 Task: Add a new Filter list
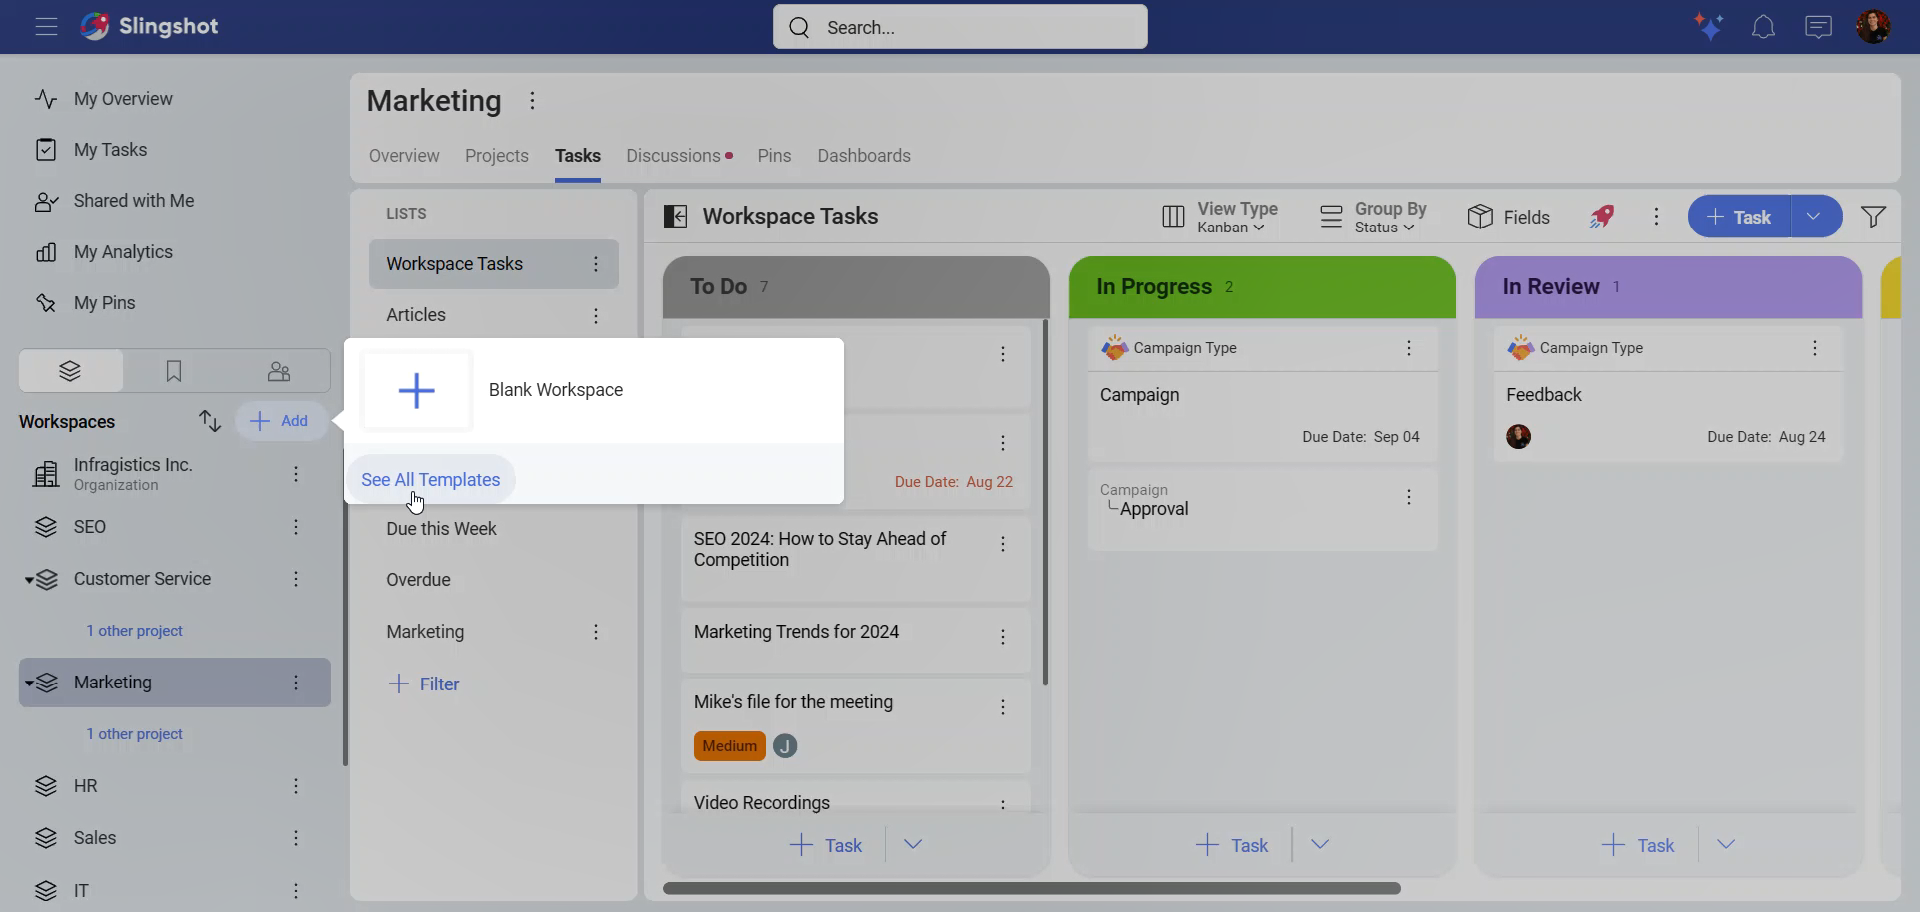(x=424, y=684)
